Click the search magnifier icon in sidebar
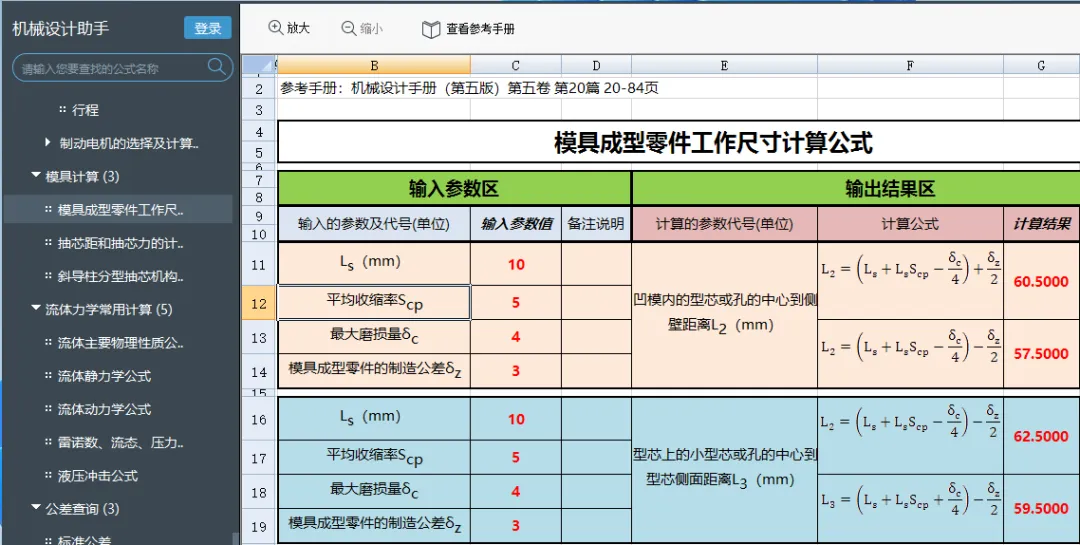 point(216,67)
